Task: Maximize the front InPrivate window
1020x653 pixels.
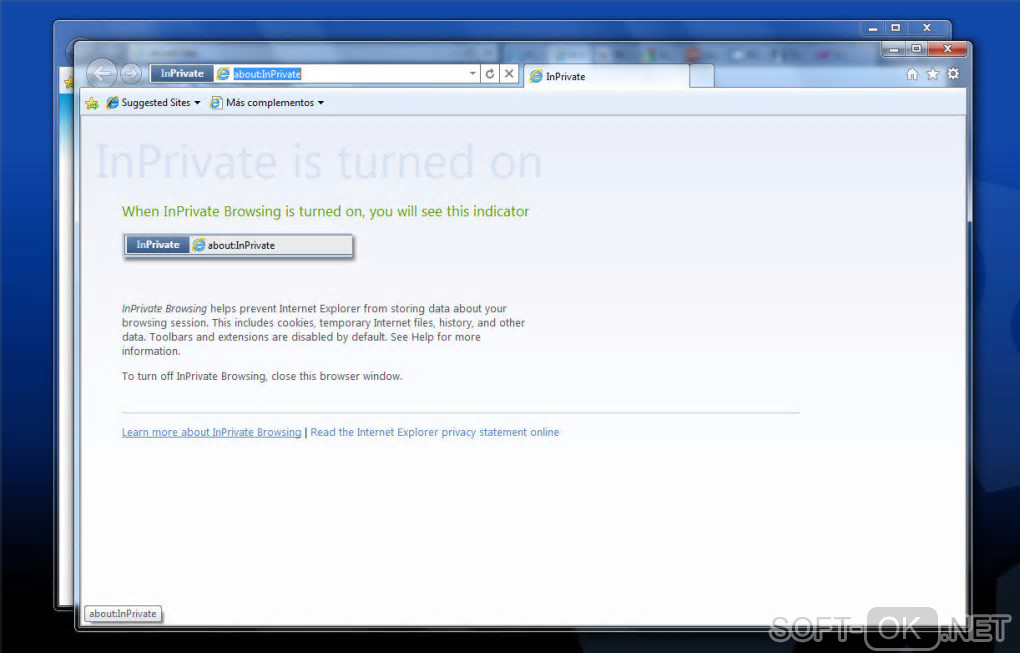Action: 916,49
